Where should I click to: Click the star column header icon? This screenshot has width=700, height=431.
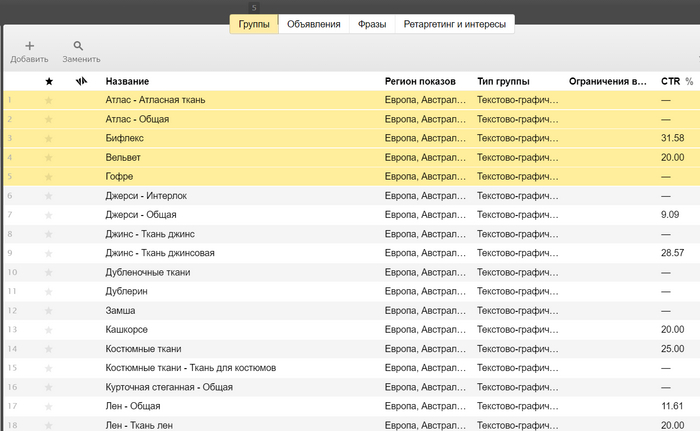click(49, 80)
